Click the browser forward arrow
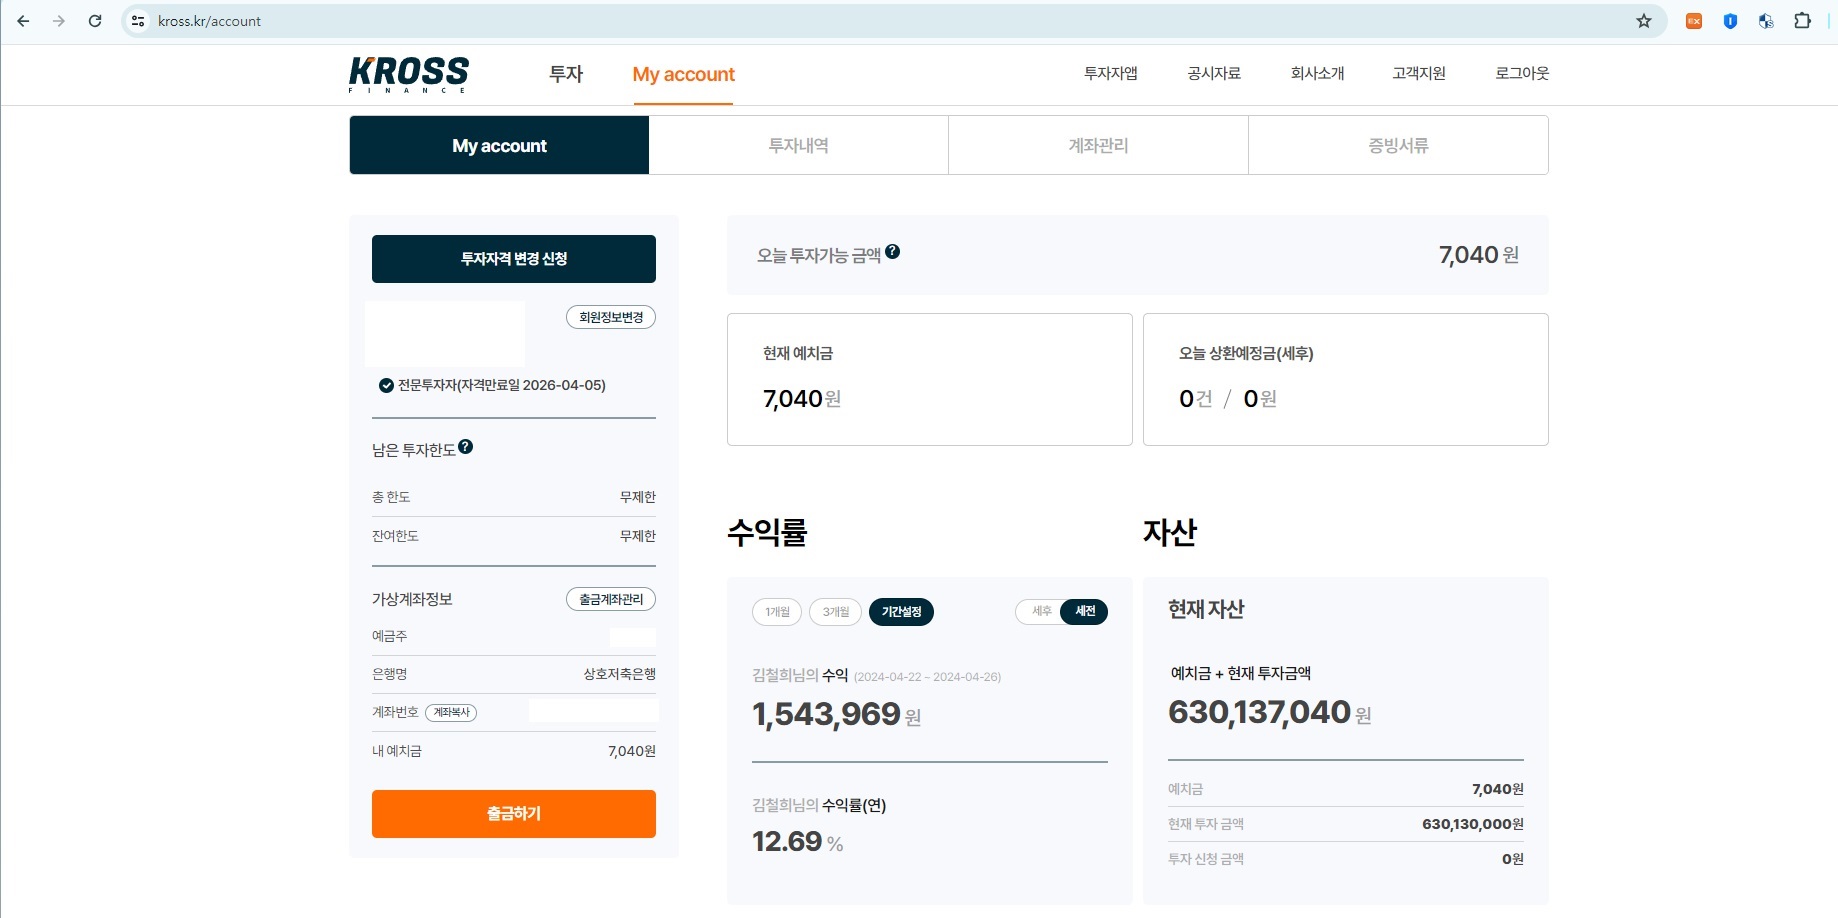Screen dimensions: 1838x918 point(59,21)
